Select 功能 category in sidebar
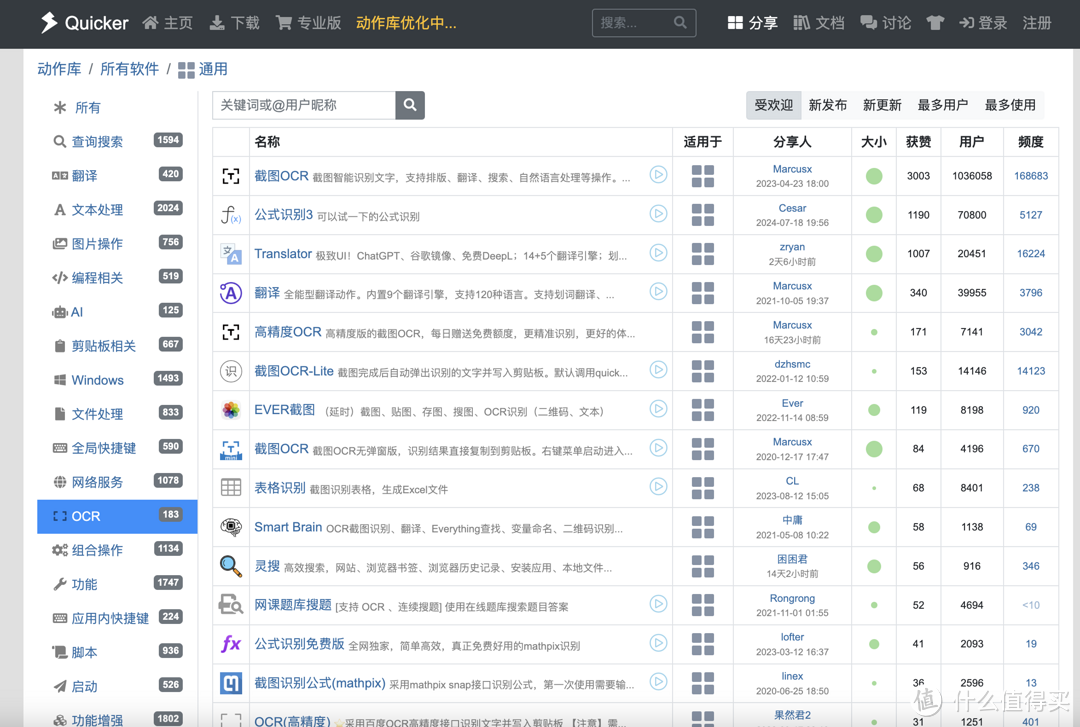The height and width of the screenshot is (727, 1080). (x=117, y=584)
